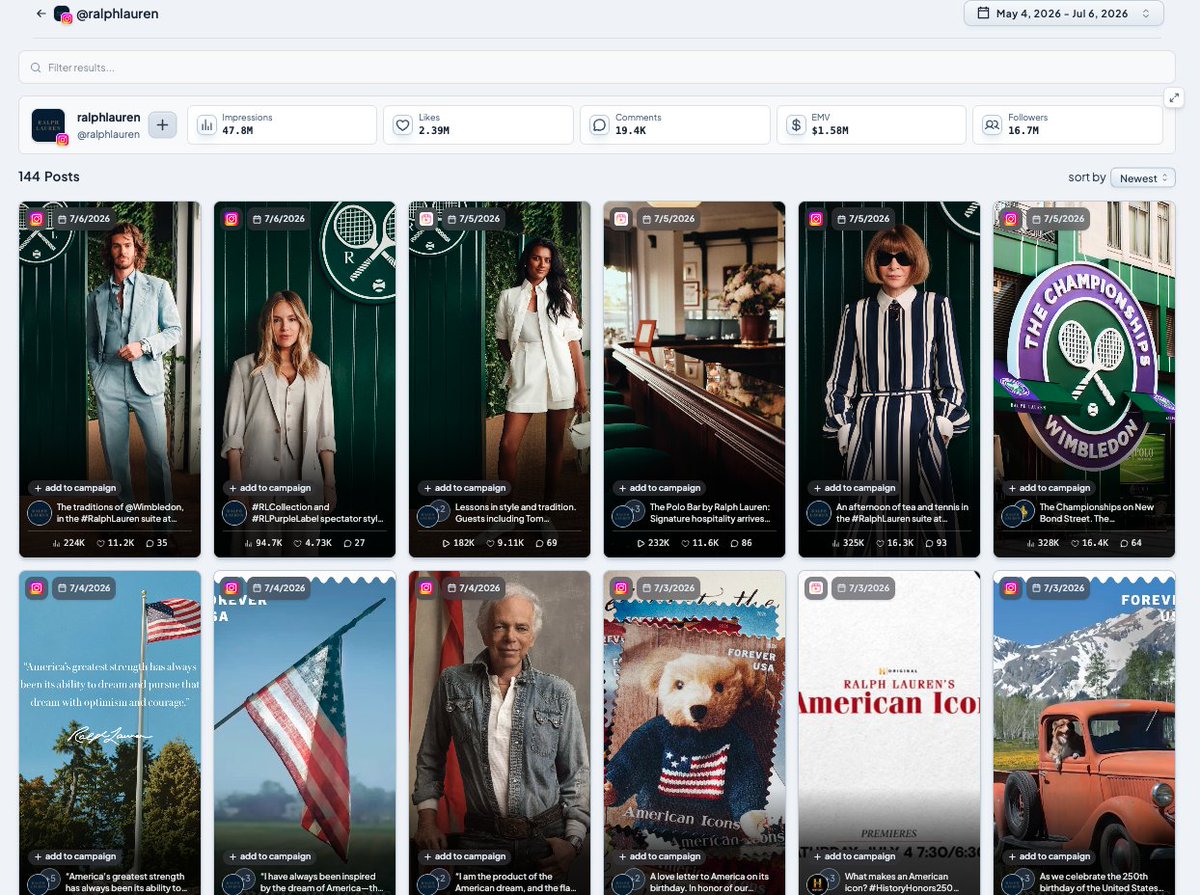The image size is (1200, 895).
Task: Click the Instagram icon on the #RLCollection post
Action: (x=231, y=219)
